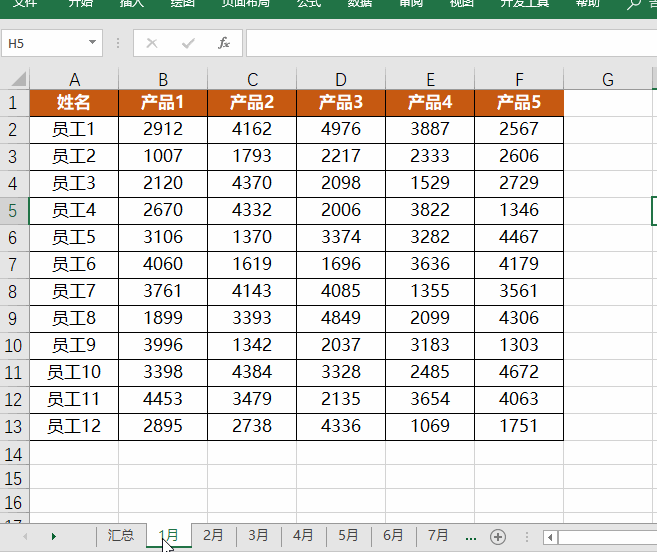The height and width of the screenshot is (552, 657).
Task: Click cell with value 1007
Action: coord(163,156)
